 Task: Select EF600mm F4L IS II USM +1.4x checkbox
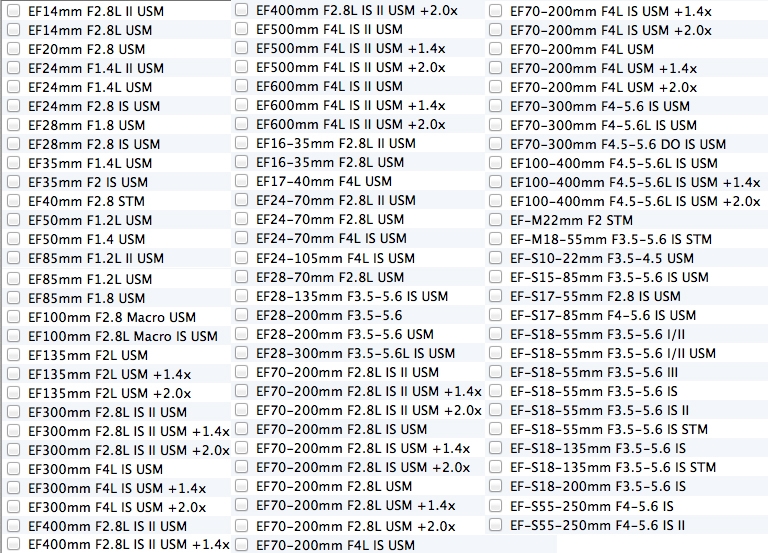tap(241, 105)
